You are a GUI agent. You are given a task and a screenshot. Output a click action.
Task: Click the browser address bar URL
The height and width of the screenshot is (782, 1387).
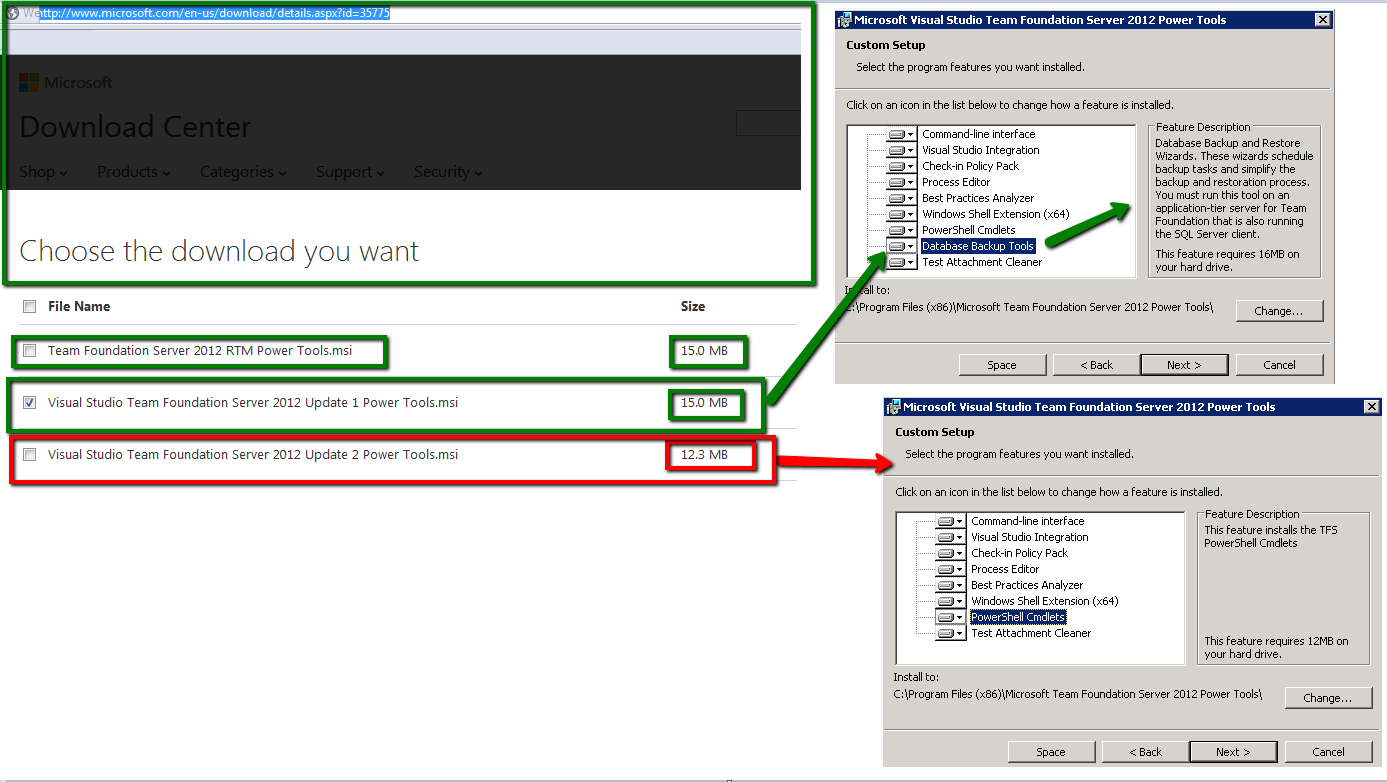pos(215,14)
